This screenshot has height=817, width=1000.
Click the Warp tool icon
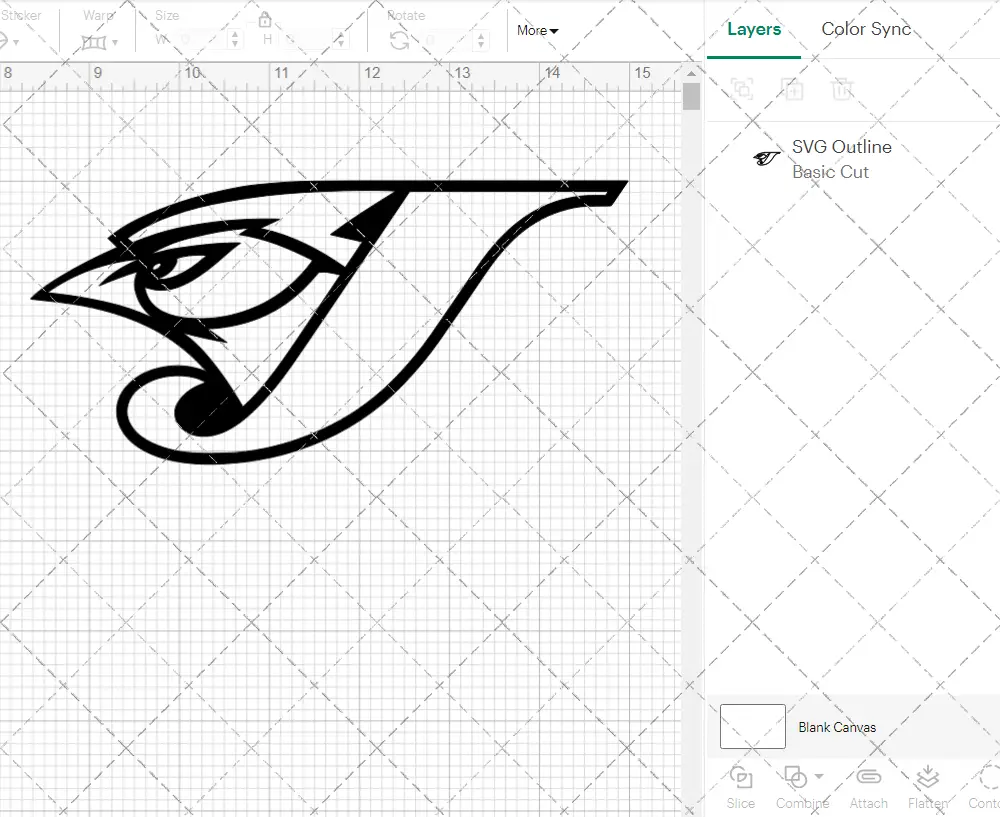tap(94, 43)
